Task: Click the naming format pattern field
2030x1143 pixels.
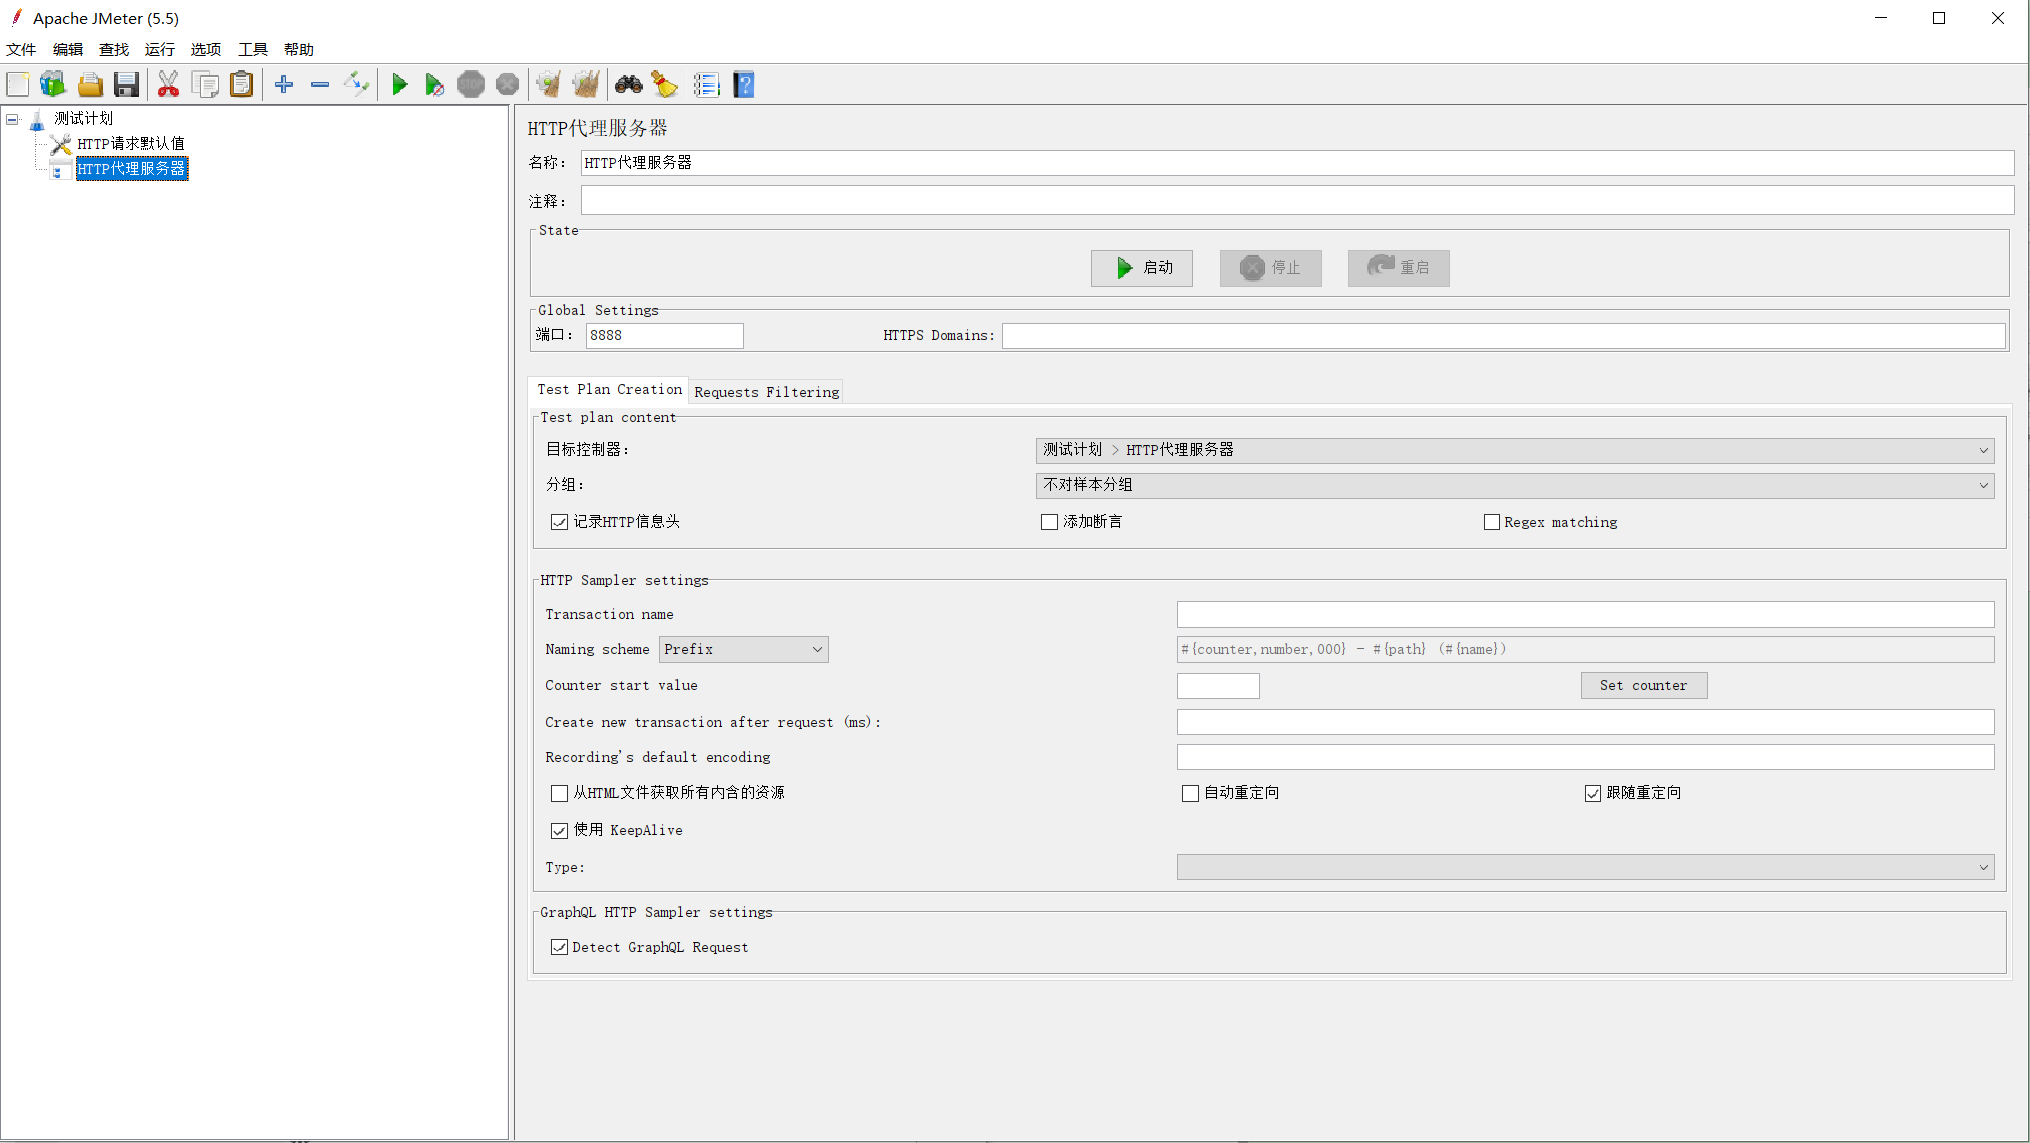Action: coord(1585,649)
